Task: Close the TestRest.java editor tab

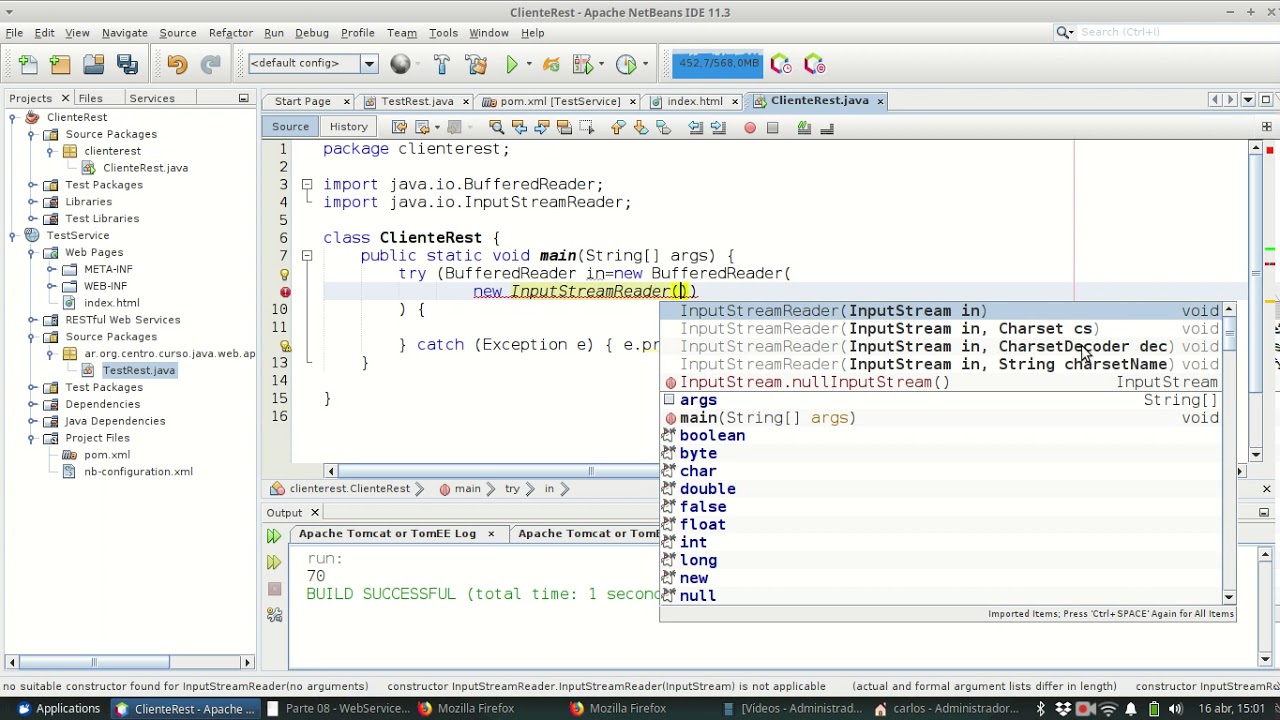Action: point(466,101)
